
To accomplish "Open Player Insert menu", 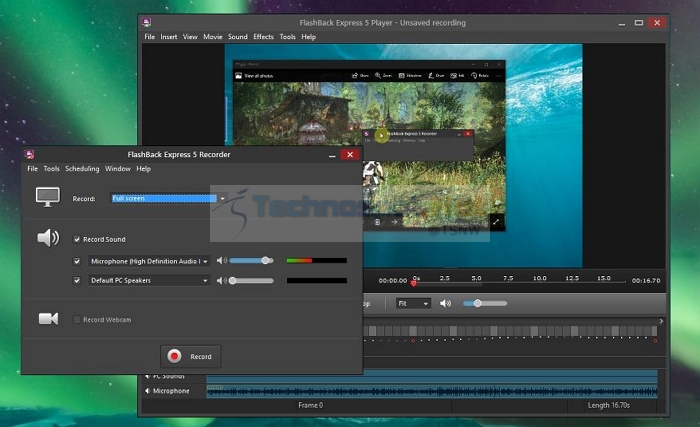I will point(169,37).
